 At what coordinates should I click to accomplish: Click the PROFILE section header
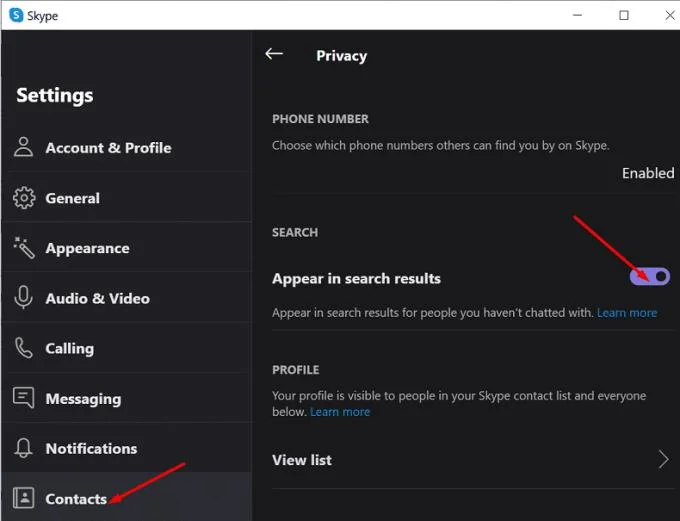coord(295,370)
